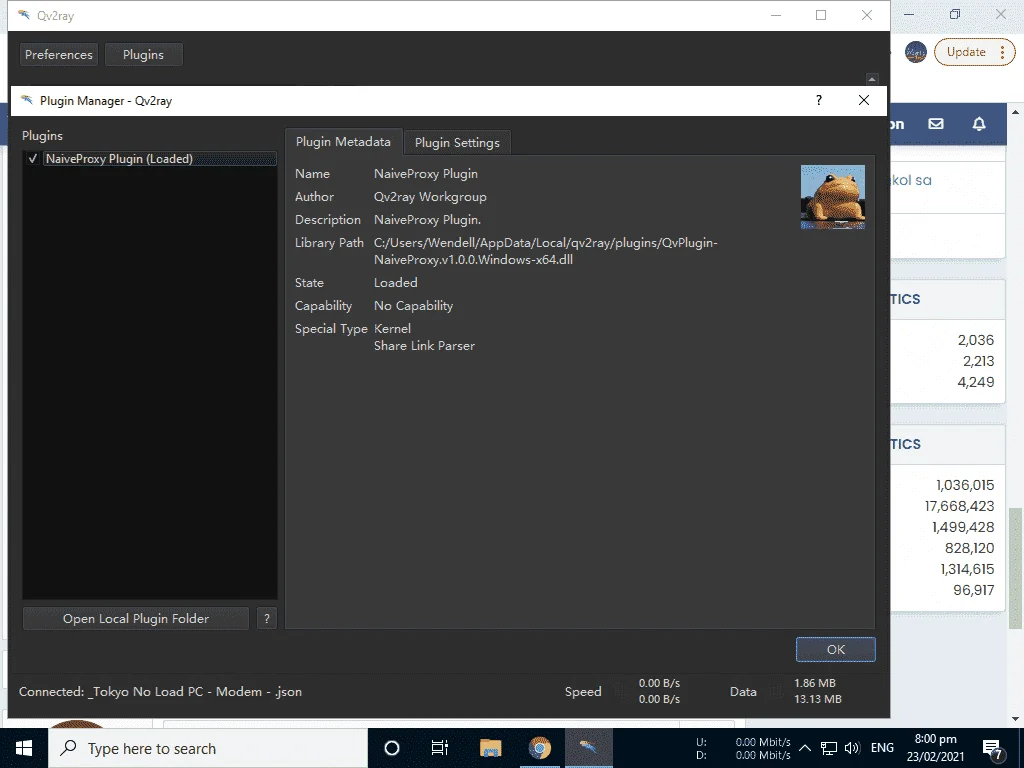The image size is (1024, 768).
Task: Open Local Plugin Folder
Action: coord(136,618)
